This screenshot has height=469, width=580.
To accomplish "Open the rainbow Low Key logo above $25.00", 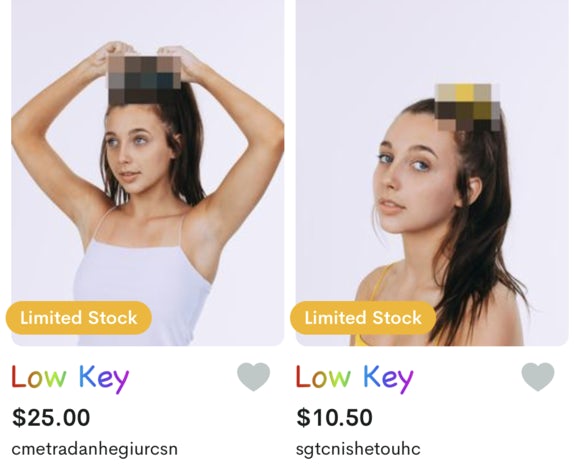I will pos(70,377).
